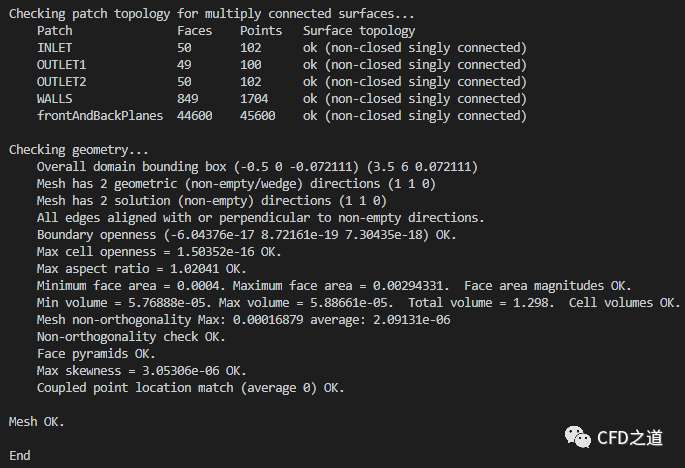The width and height of the screenshot is (685, 468).
Task: Click the INLET patch name
Action: point(54,48)
